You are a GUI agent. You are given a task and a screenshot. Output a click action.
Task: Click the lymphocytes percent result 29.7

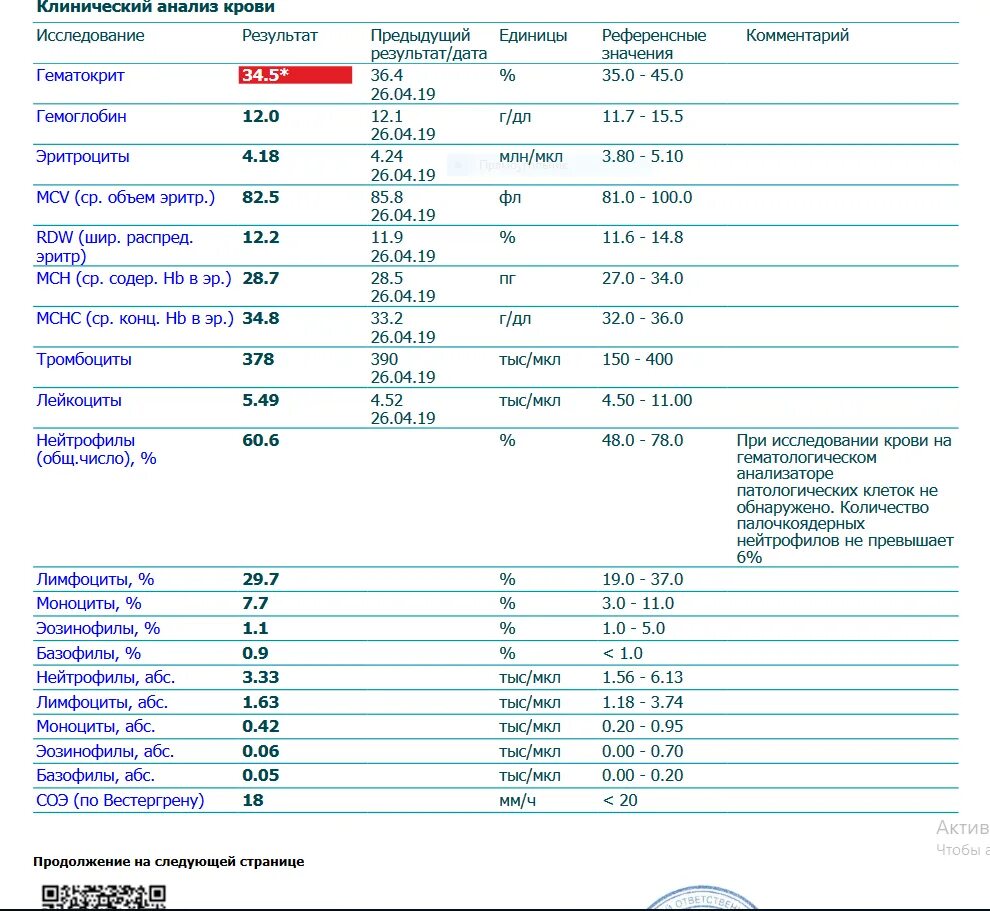261,580
